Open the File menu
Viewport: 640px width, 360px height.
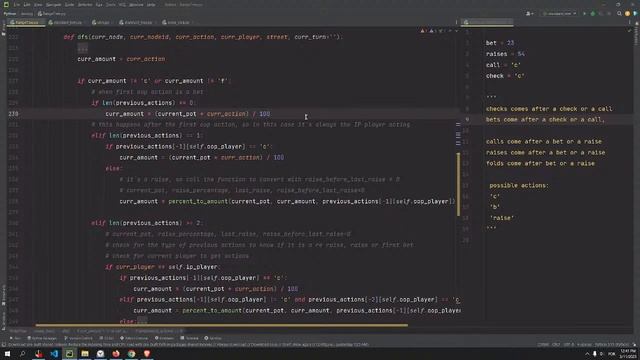point(17,4)
